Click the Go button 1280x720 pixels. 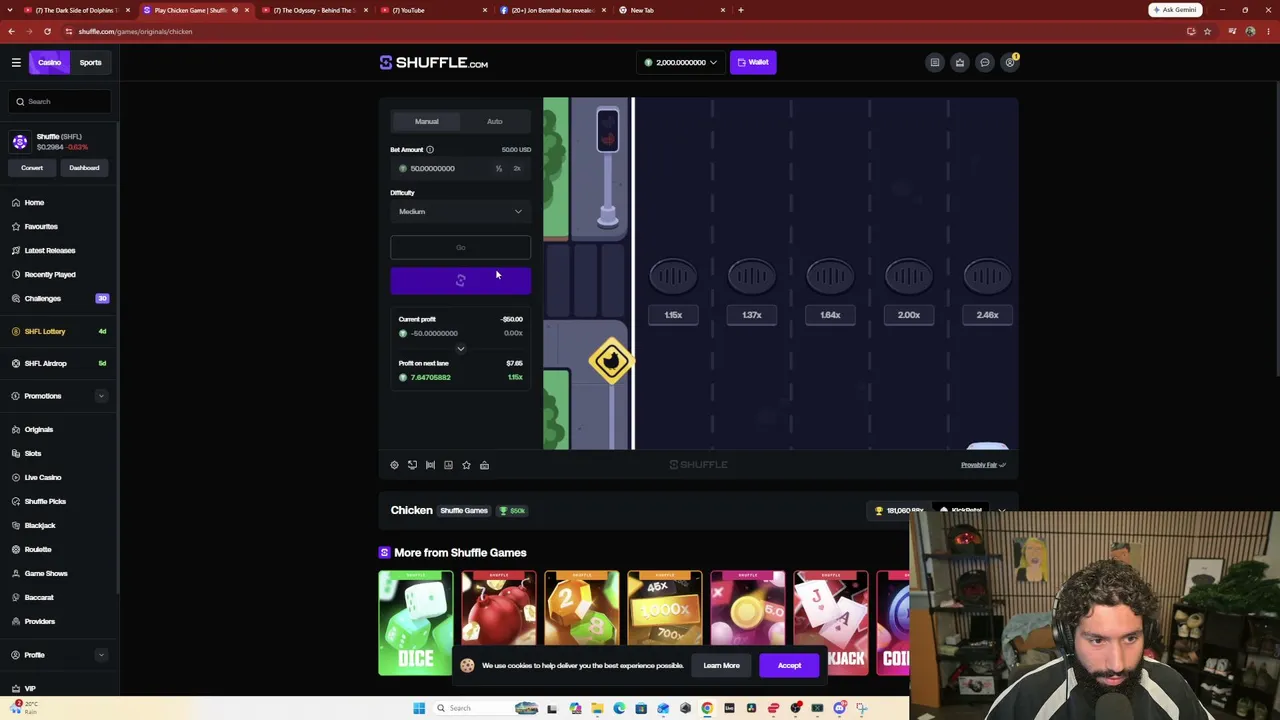(x=460, y=247)
